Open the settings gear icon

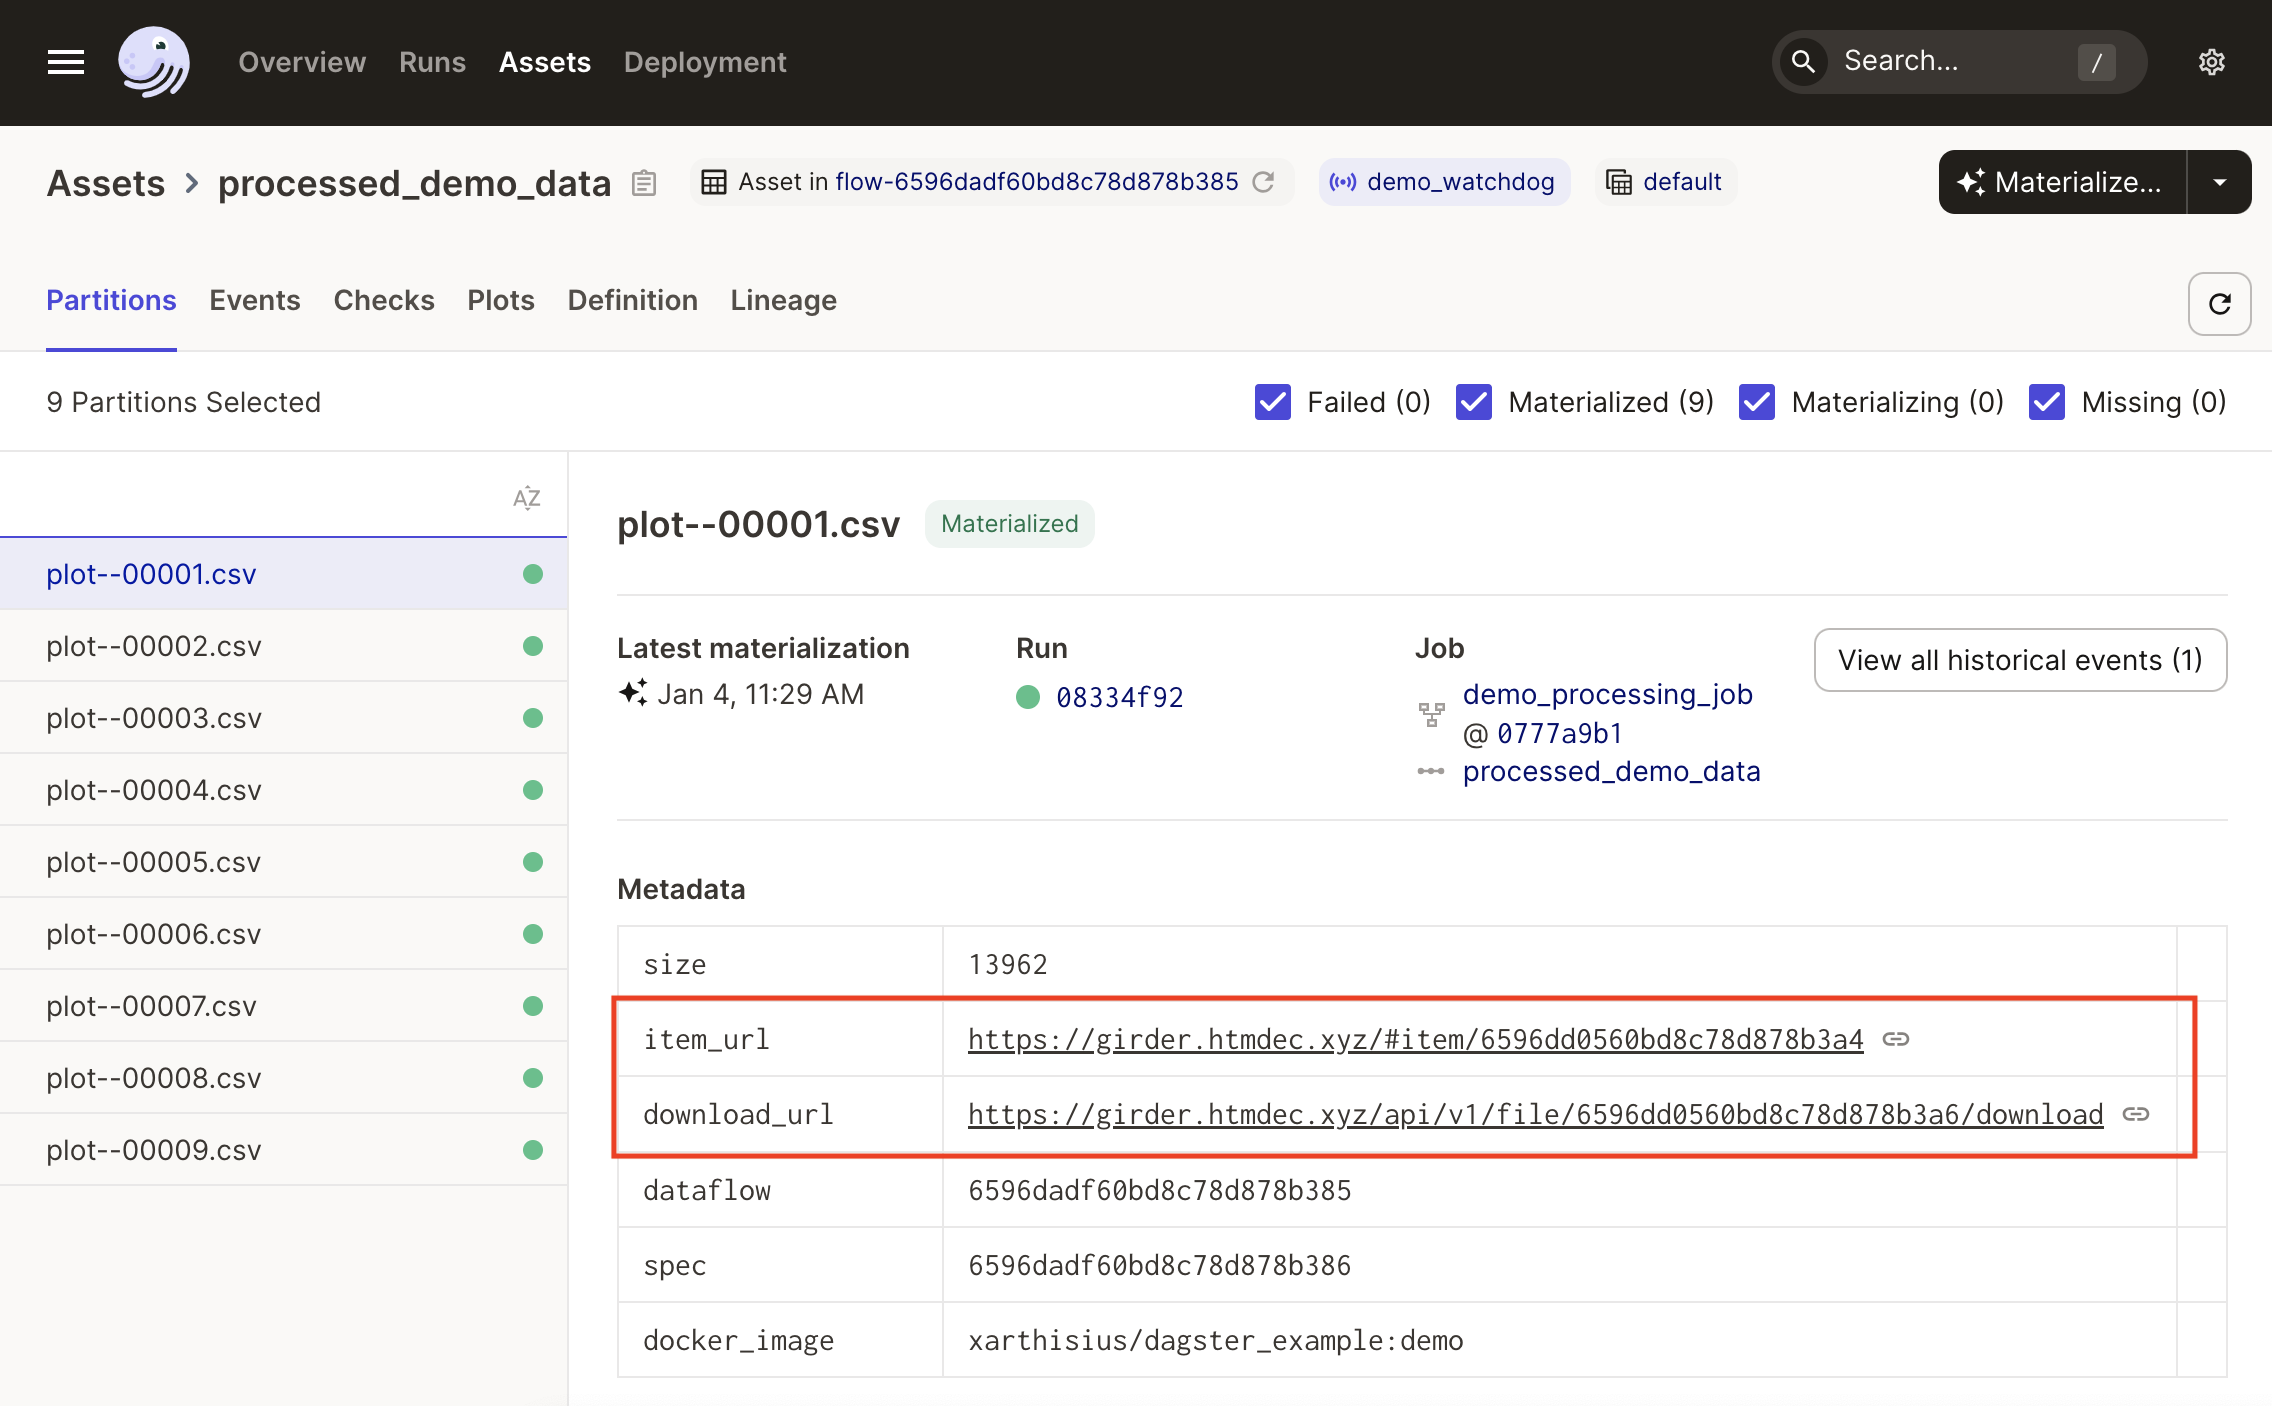[2211, 62]
